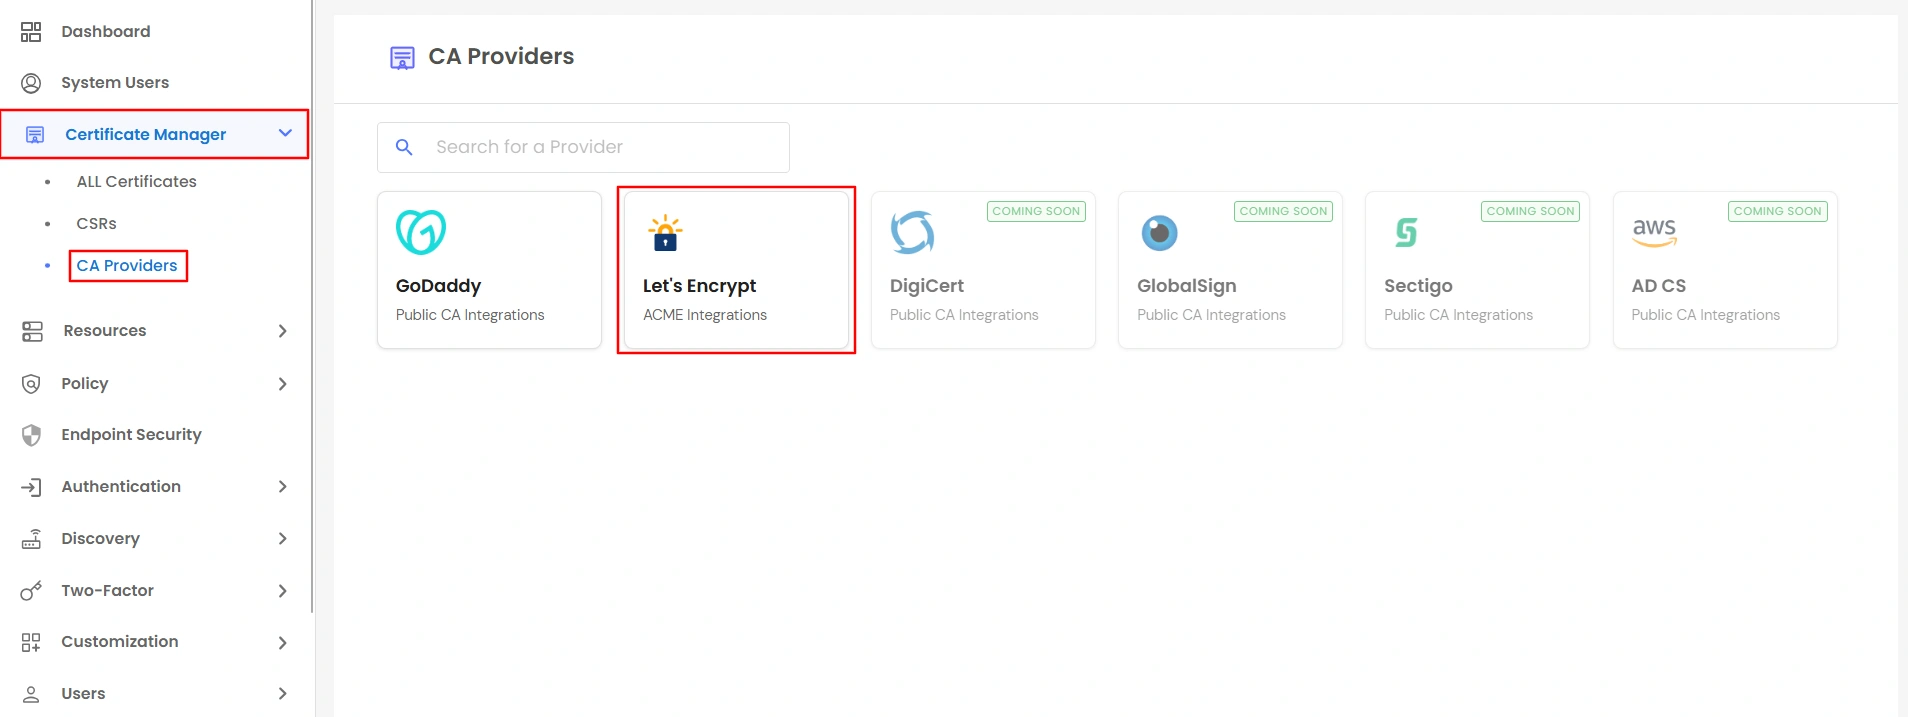Image resolution: width=1908 pixels, height=717 pixels.
Task: Click the GoDaddy logo
Action: pyautogui.click(x=421, y=232)
